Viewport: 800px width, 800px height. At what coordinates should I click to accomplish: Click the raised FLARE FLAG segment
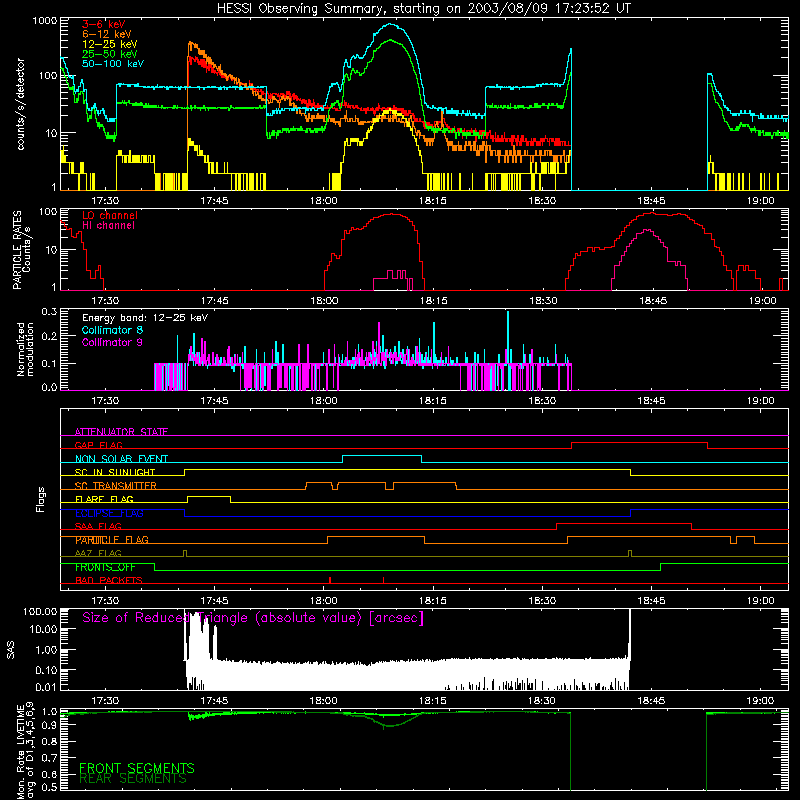[209, 496]
